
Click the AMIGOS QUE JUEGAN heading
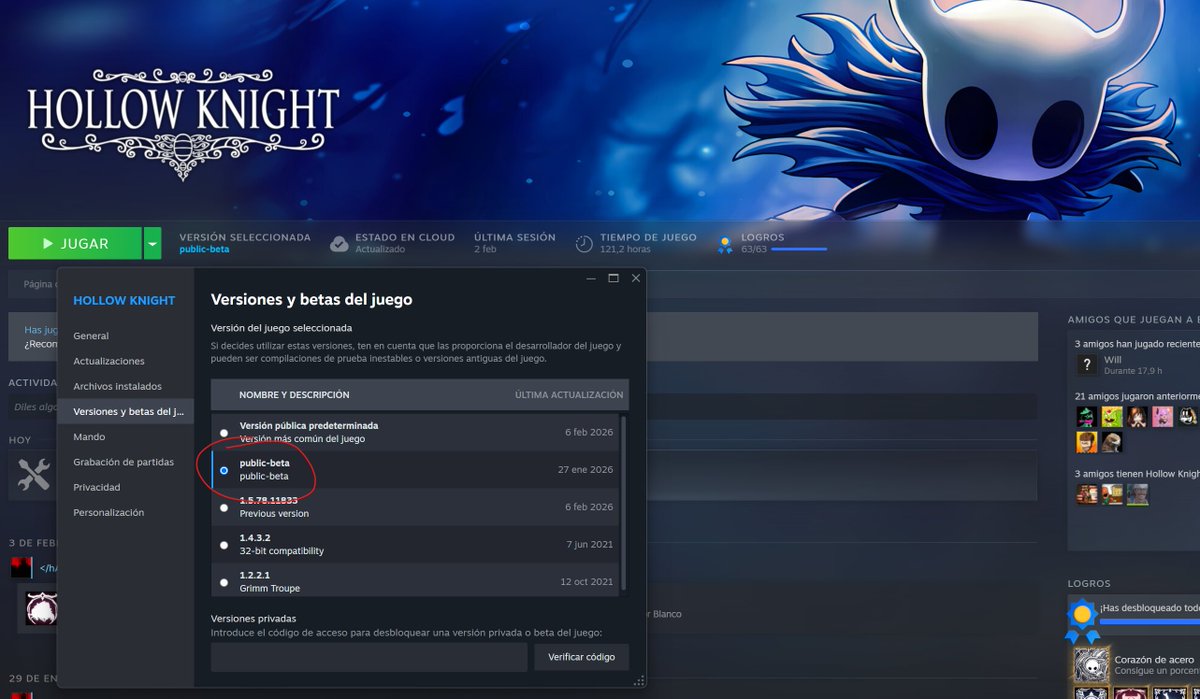click(1133, 320)
